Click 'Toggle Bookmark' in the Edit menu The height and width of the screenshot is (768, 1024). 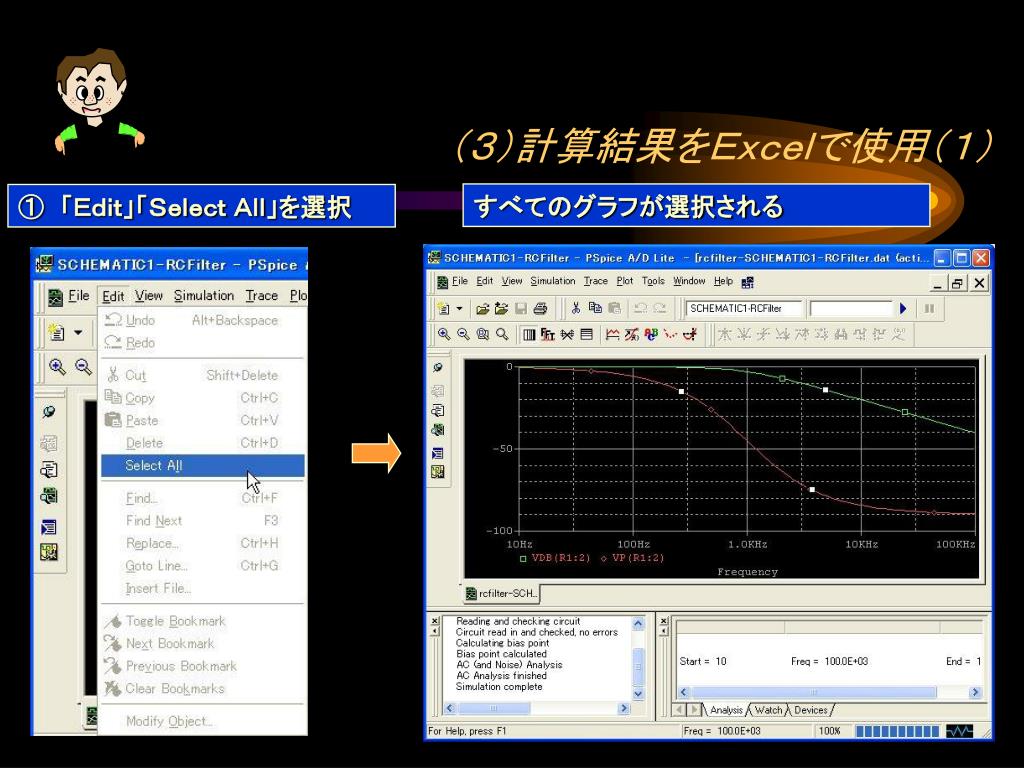coord(202,621)
